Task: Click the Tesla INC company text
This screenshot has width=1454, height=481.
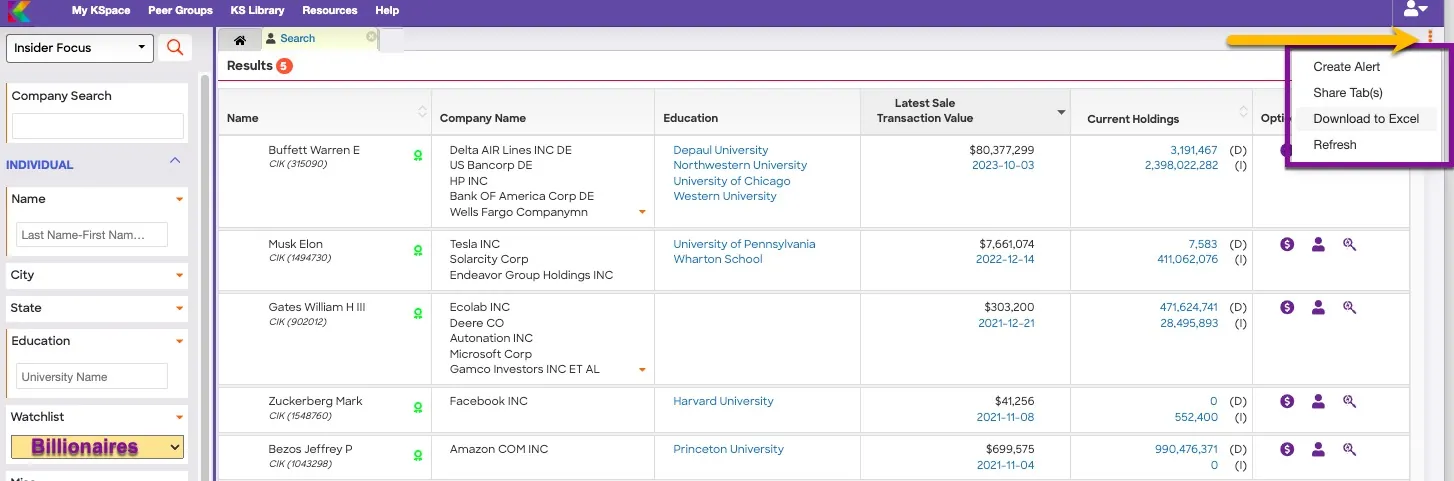Action: coord(475,244)
